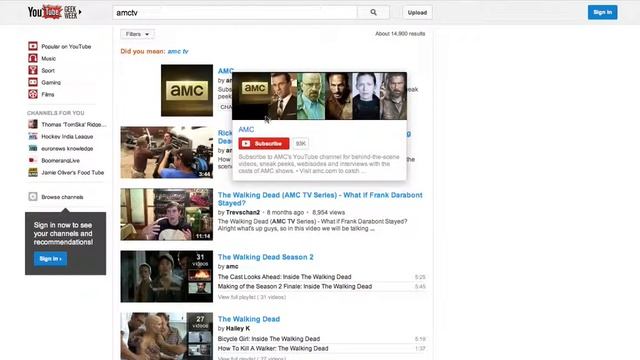The image size is (640, 360).
Task: Open the 11:14 video thumbnail
Action: click(167, 214)
